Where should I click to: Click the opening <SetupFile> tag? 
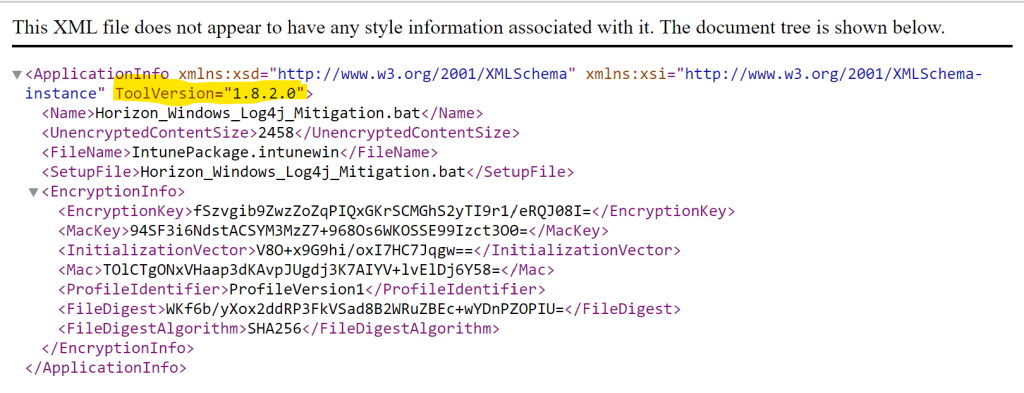(x=91, y=172)
